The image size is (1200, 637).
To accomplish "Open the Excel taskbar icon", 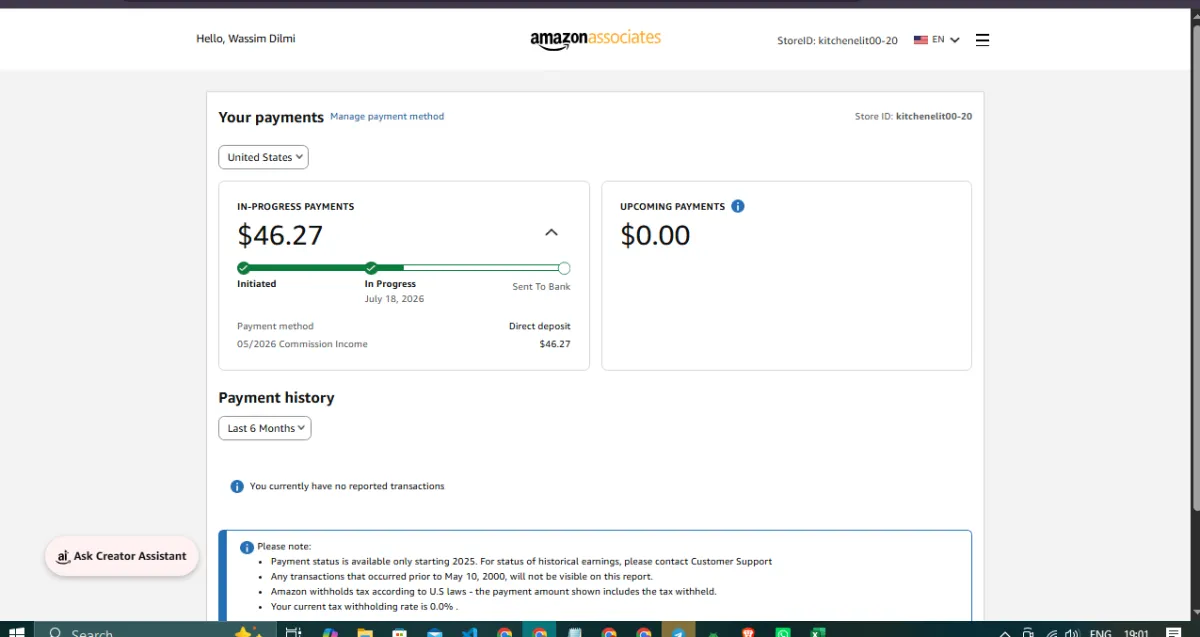I will pyautogui.click(x=818, y=632).
